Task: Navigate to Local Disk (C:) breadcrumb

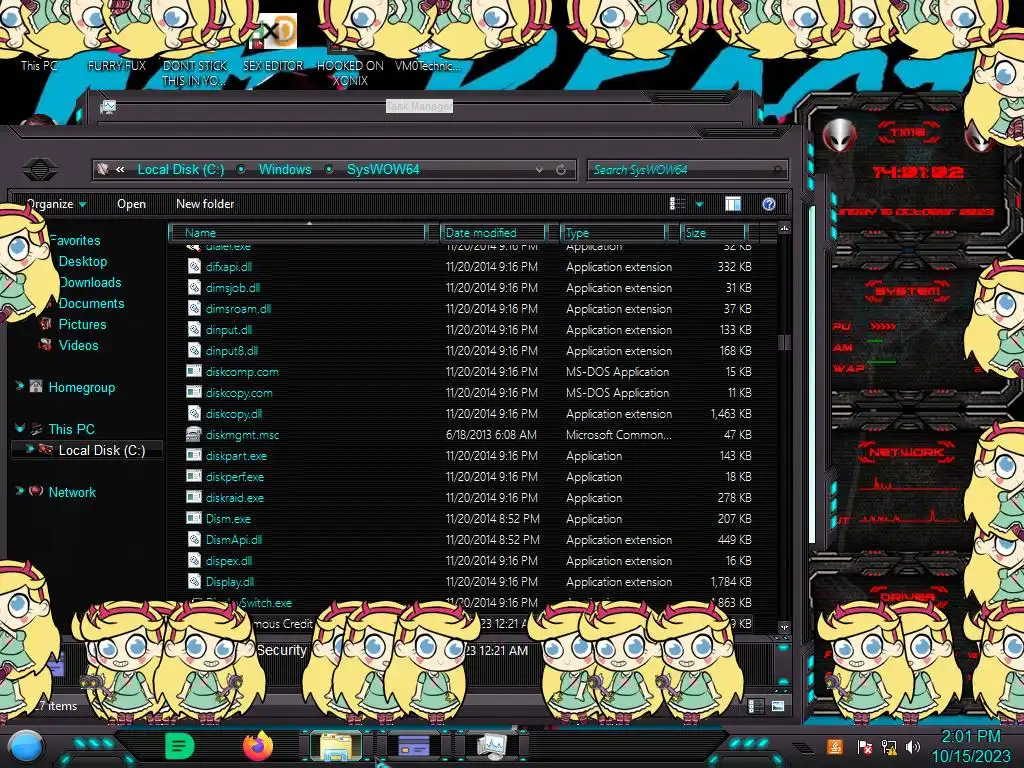Action: 181,169
